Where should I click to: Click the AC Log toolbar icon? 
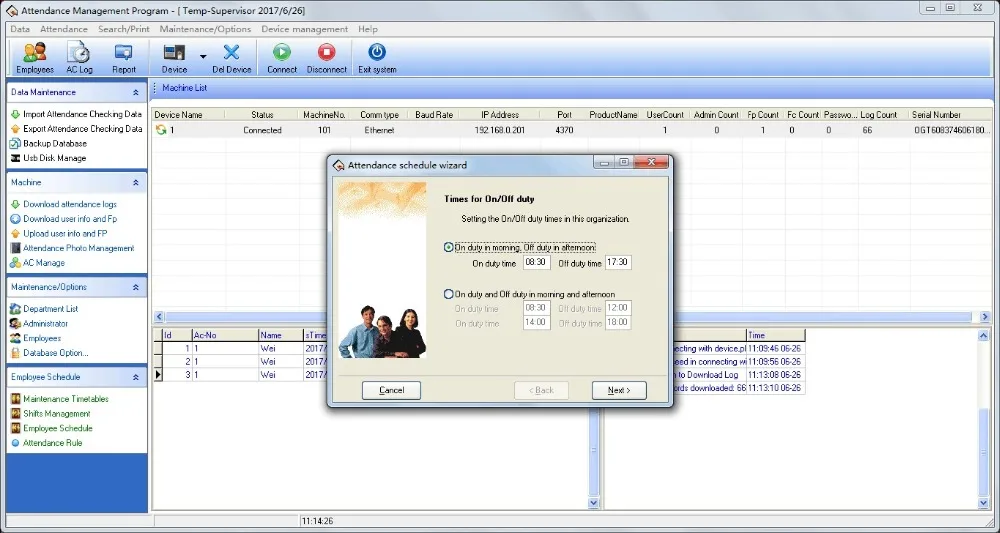click(79, 57)
